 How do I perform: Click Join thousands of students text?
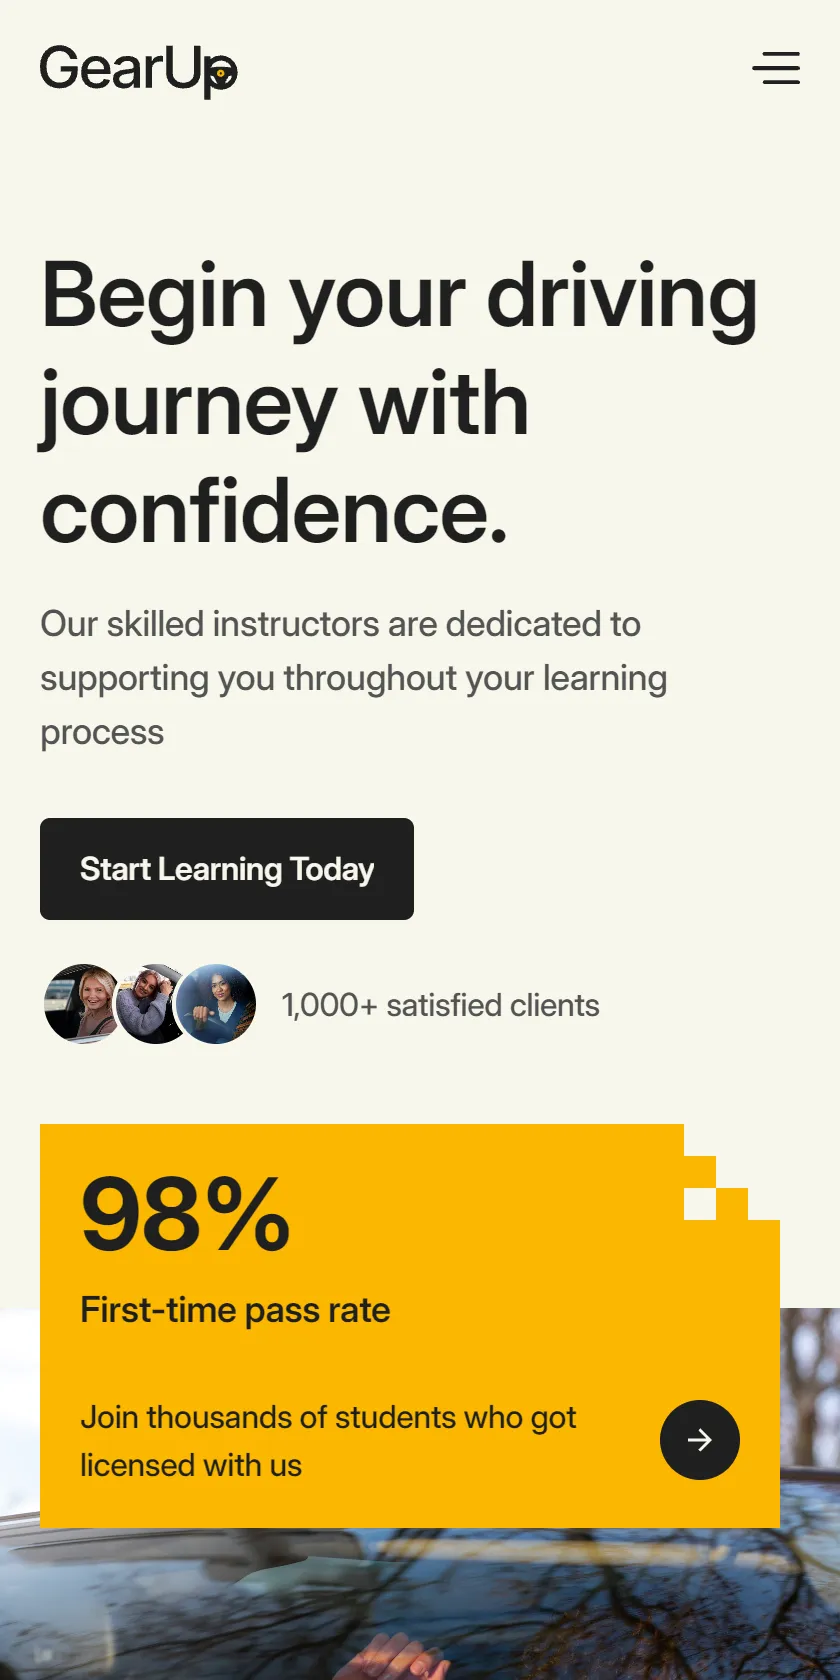pos(328,1441)
